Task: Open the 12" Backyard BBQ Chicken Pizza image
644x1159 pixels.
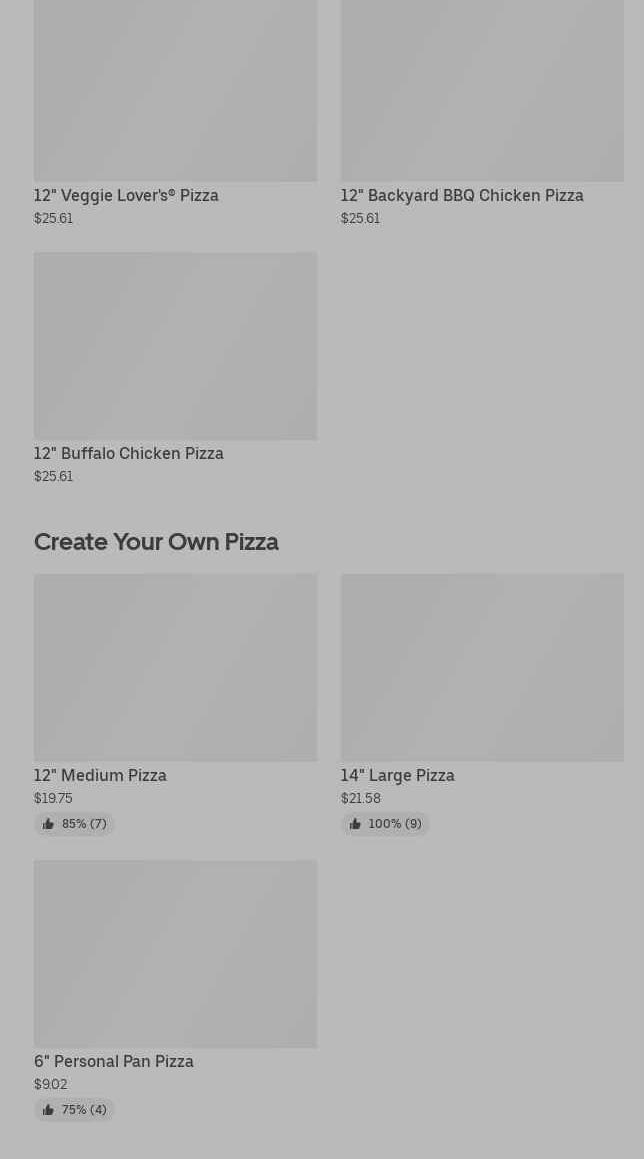Action: tap(482, 90)
